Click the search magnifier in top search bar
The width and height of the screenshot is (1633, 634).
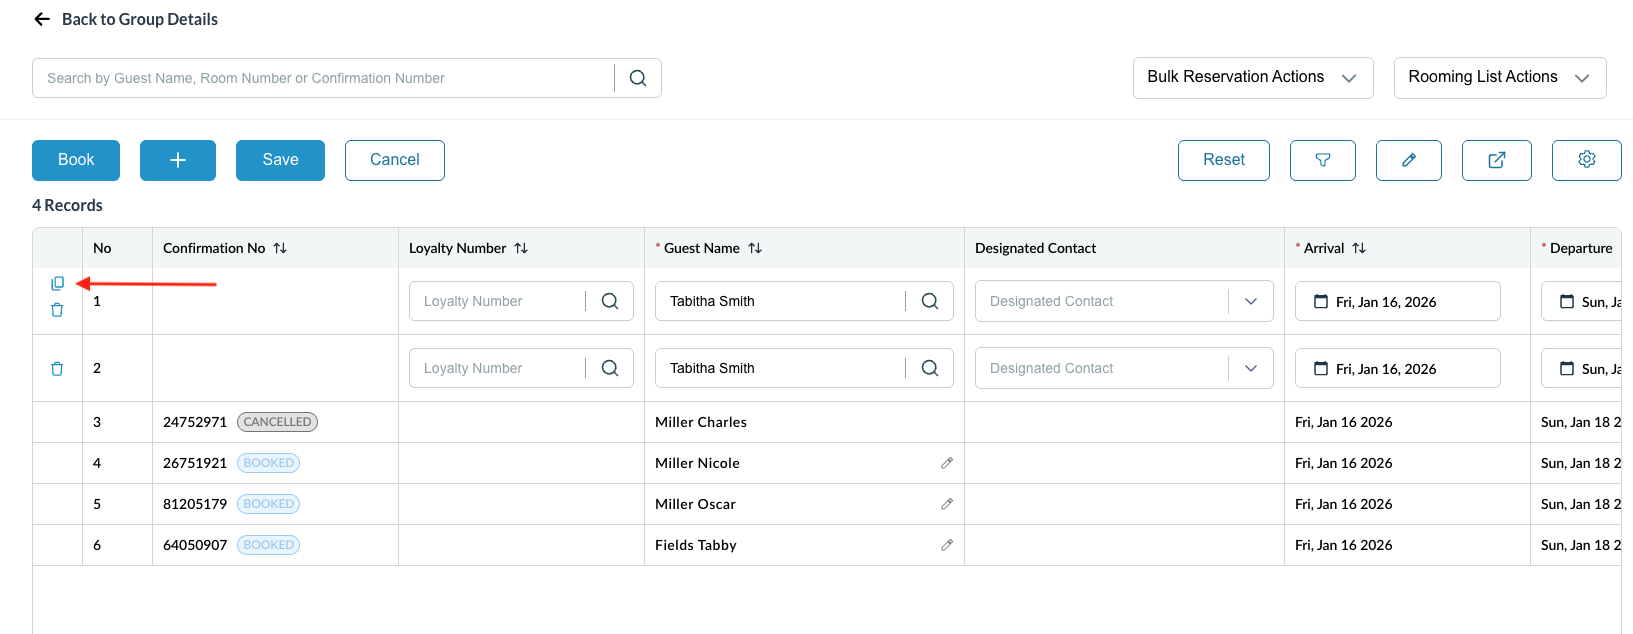click(x=637, y=78)
